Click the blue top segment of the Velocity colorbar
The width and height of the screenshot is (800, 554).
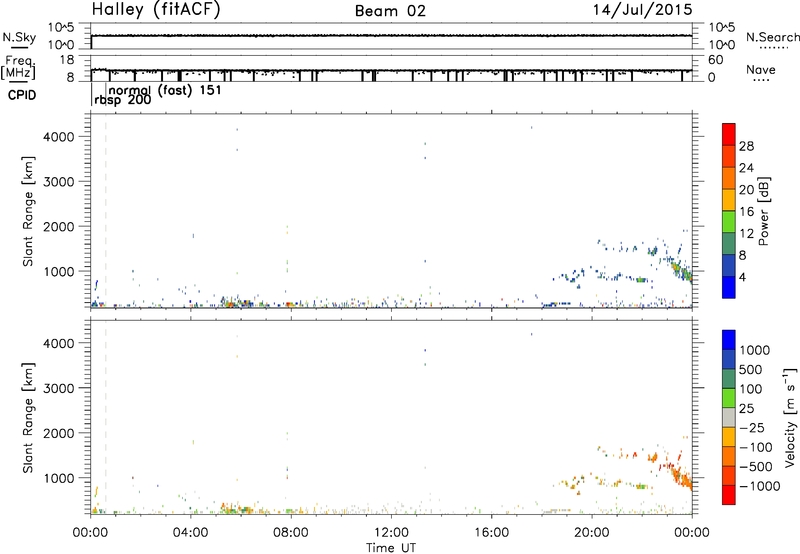click(729, 340)
